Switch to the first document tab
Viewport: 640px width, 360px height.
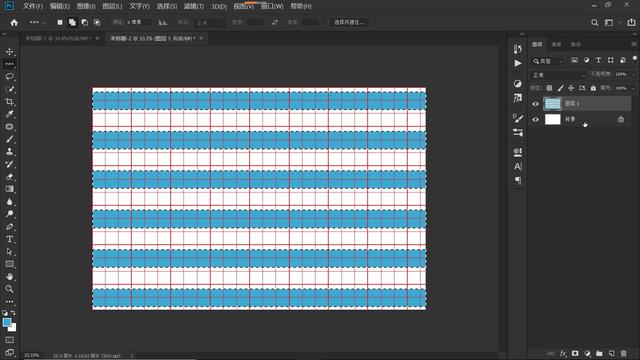point(58,38)
